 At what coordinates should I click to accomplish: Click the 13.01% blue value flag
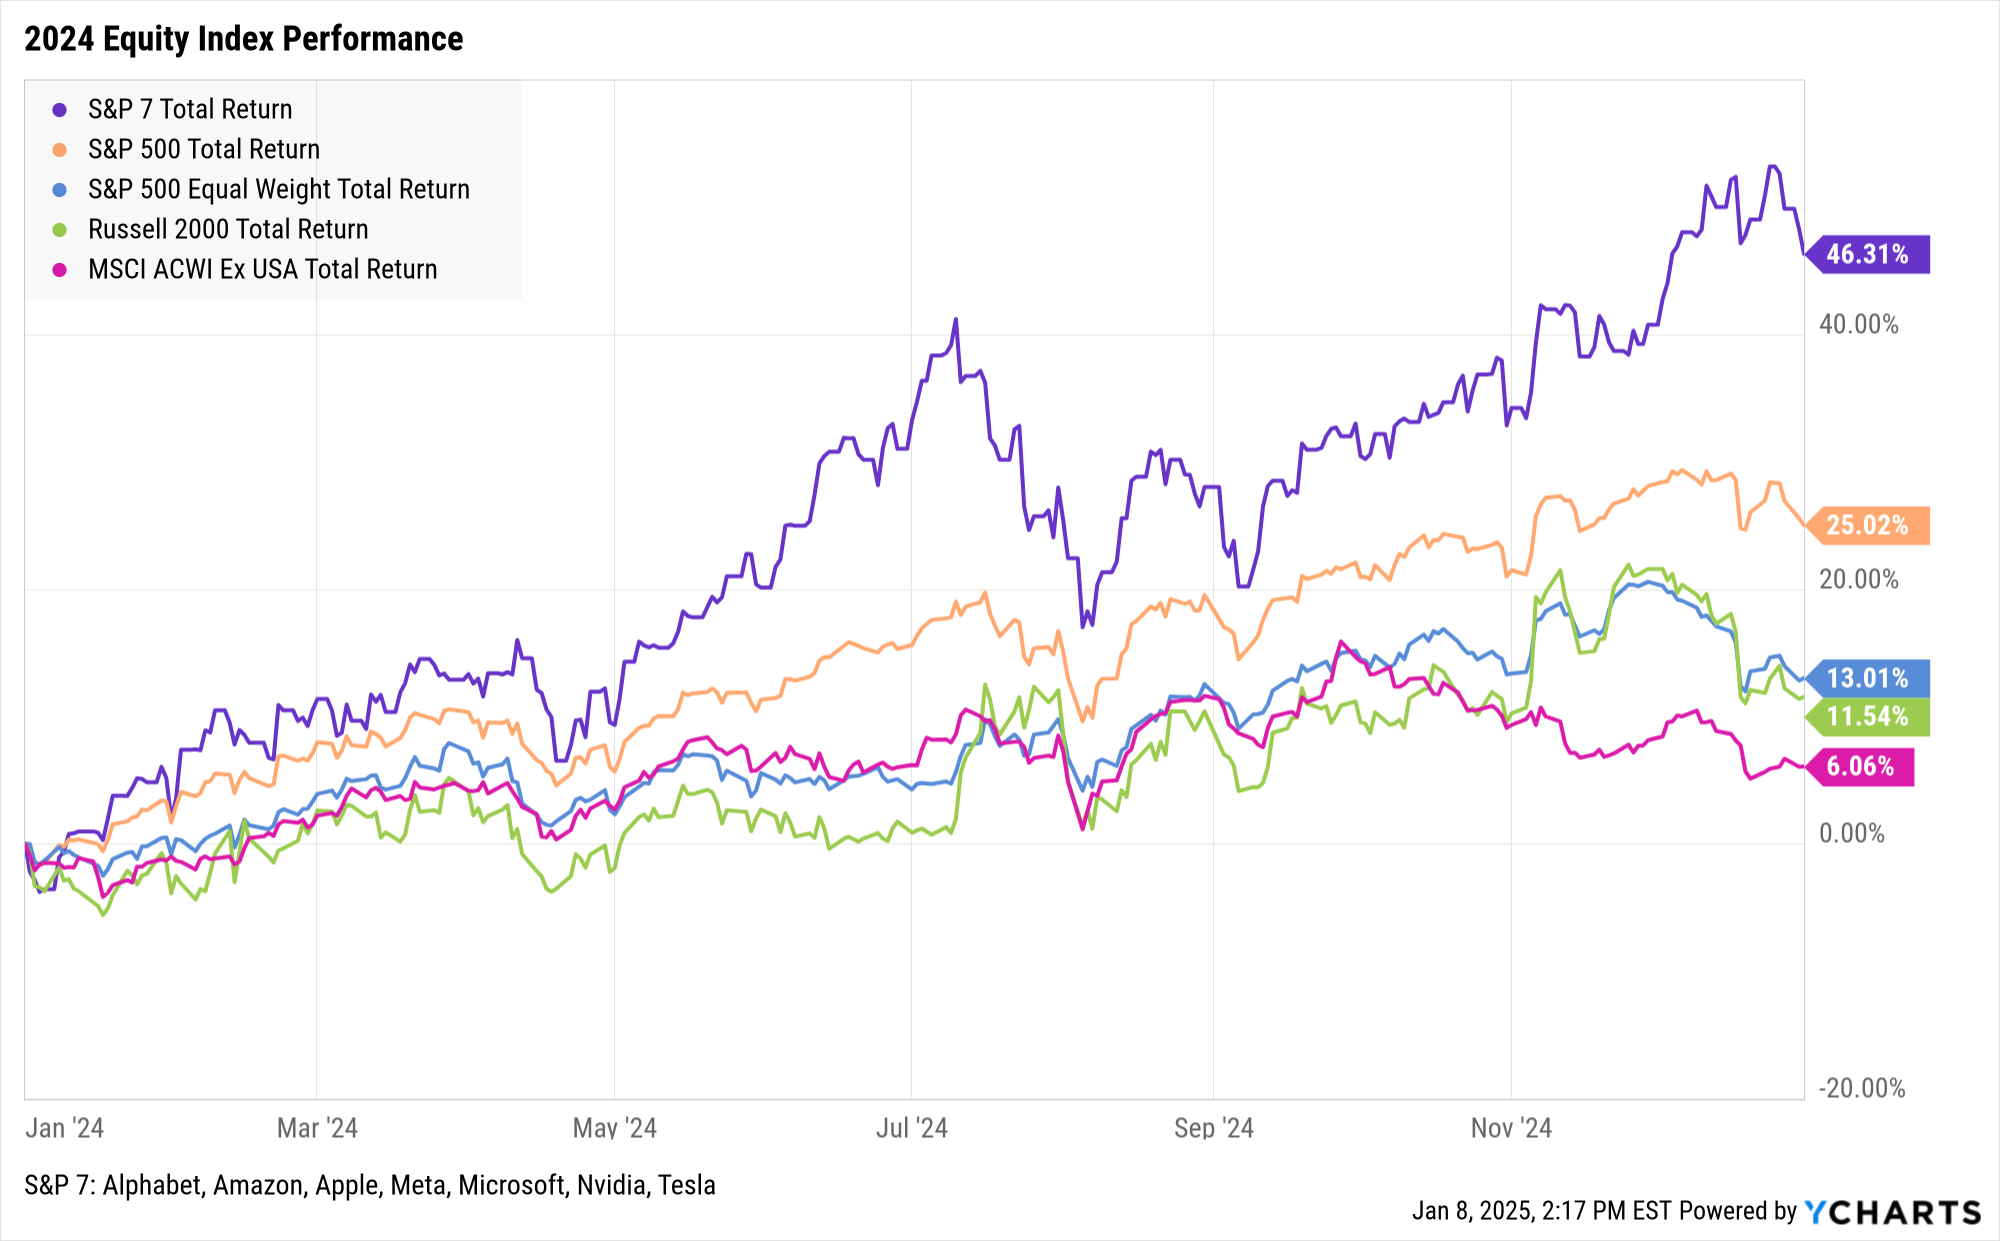pyautogui.click(x=1868, y=678)
